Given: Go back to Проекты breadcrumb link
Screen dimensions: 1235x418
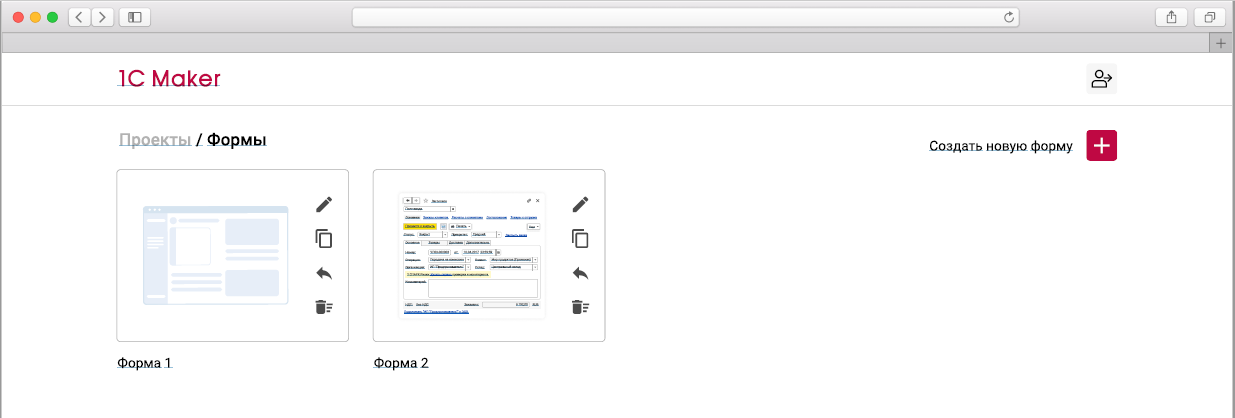Looking at the screenshot, I should (x=155, y=140).
